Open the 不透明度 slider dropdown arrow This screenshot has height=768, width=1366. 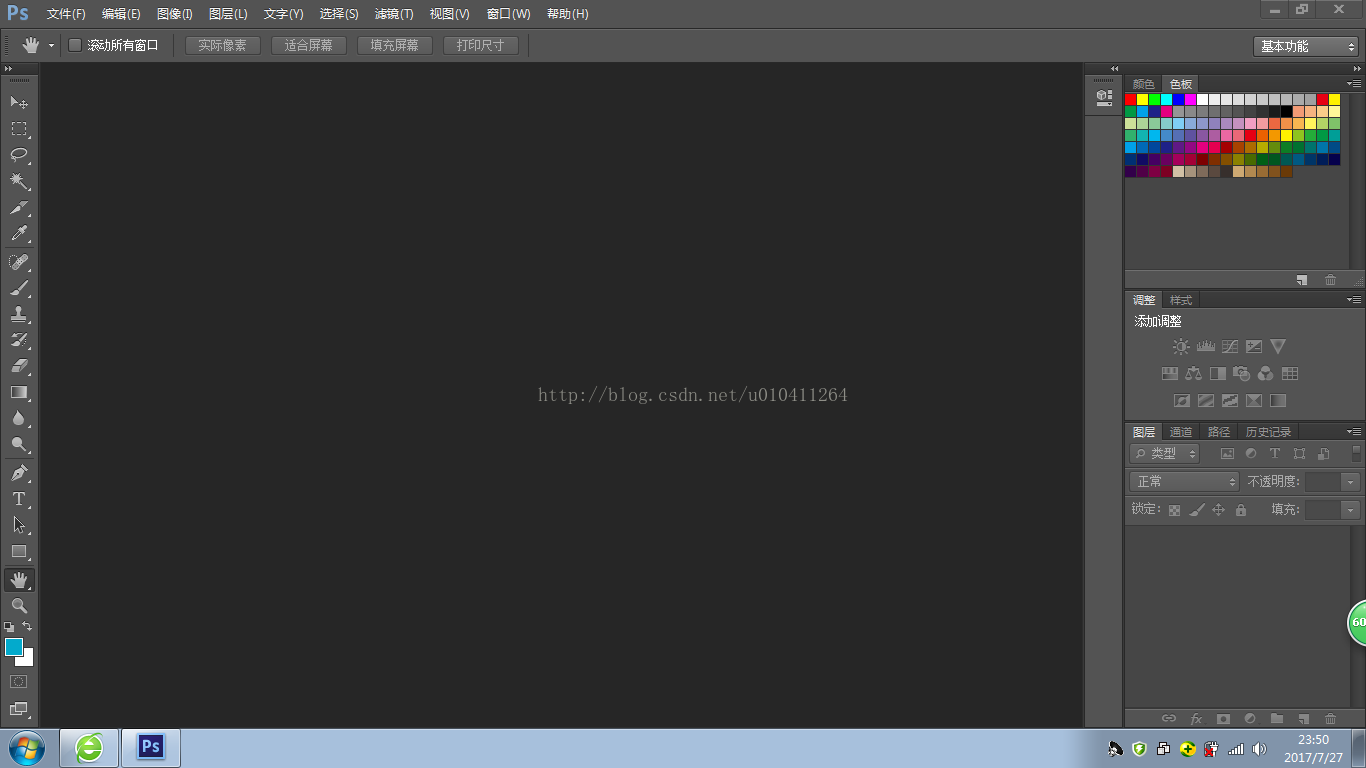pyautogui.click(x=1351, y=482)
